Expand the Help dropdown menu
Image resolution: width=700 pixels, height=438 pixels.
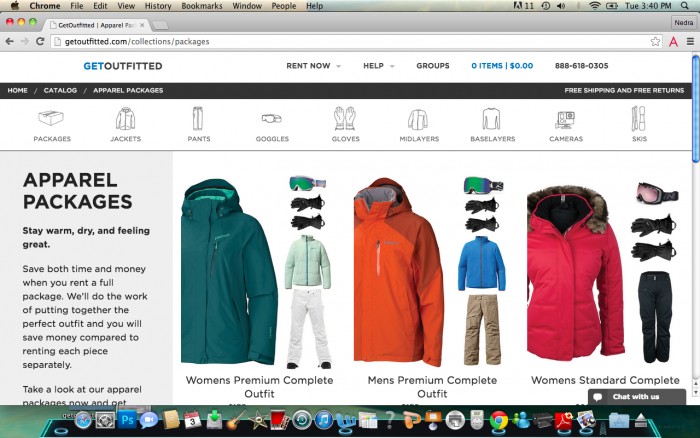(378, 66)
